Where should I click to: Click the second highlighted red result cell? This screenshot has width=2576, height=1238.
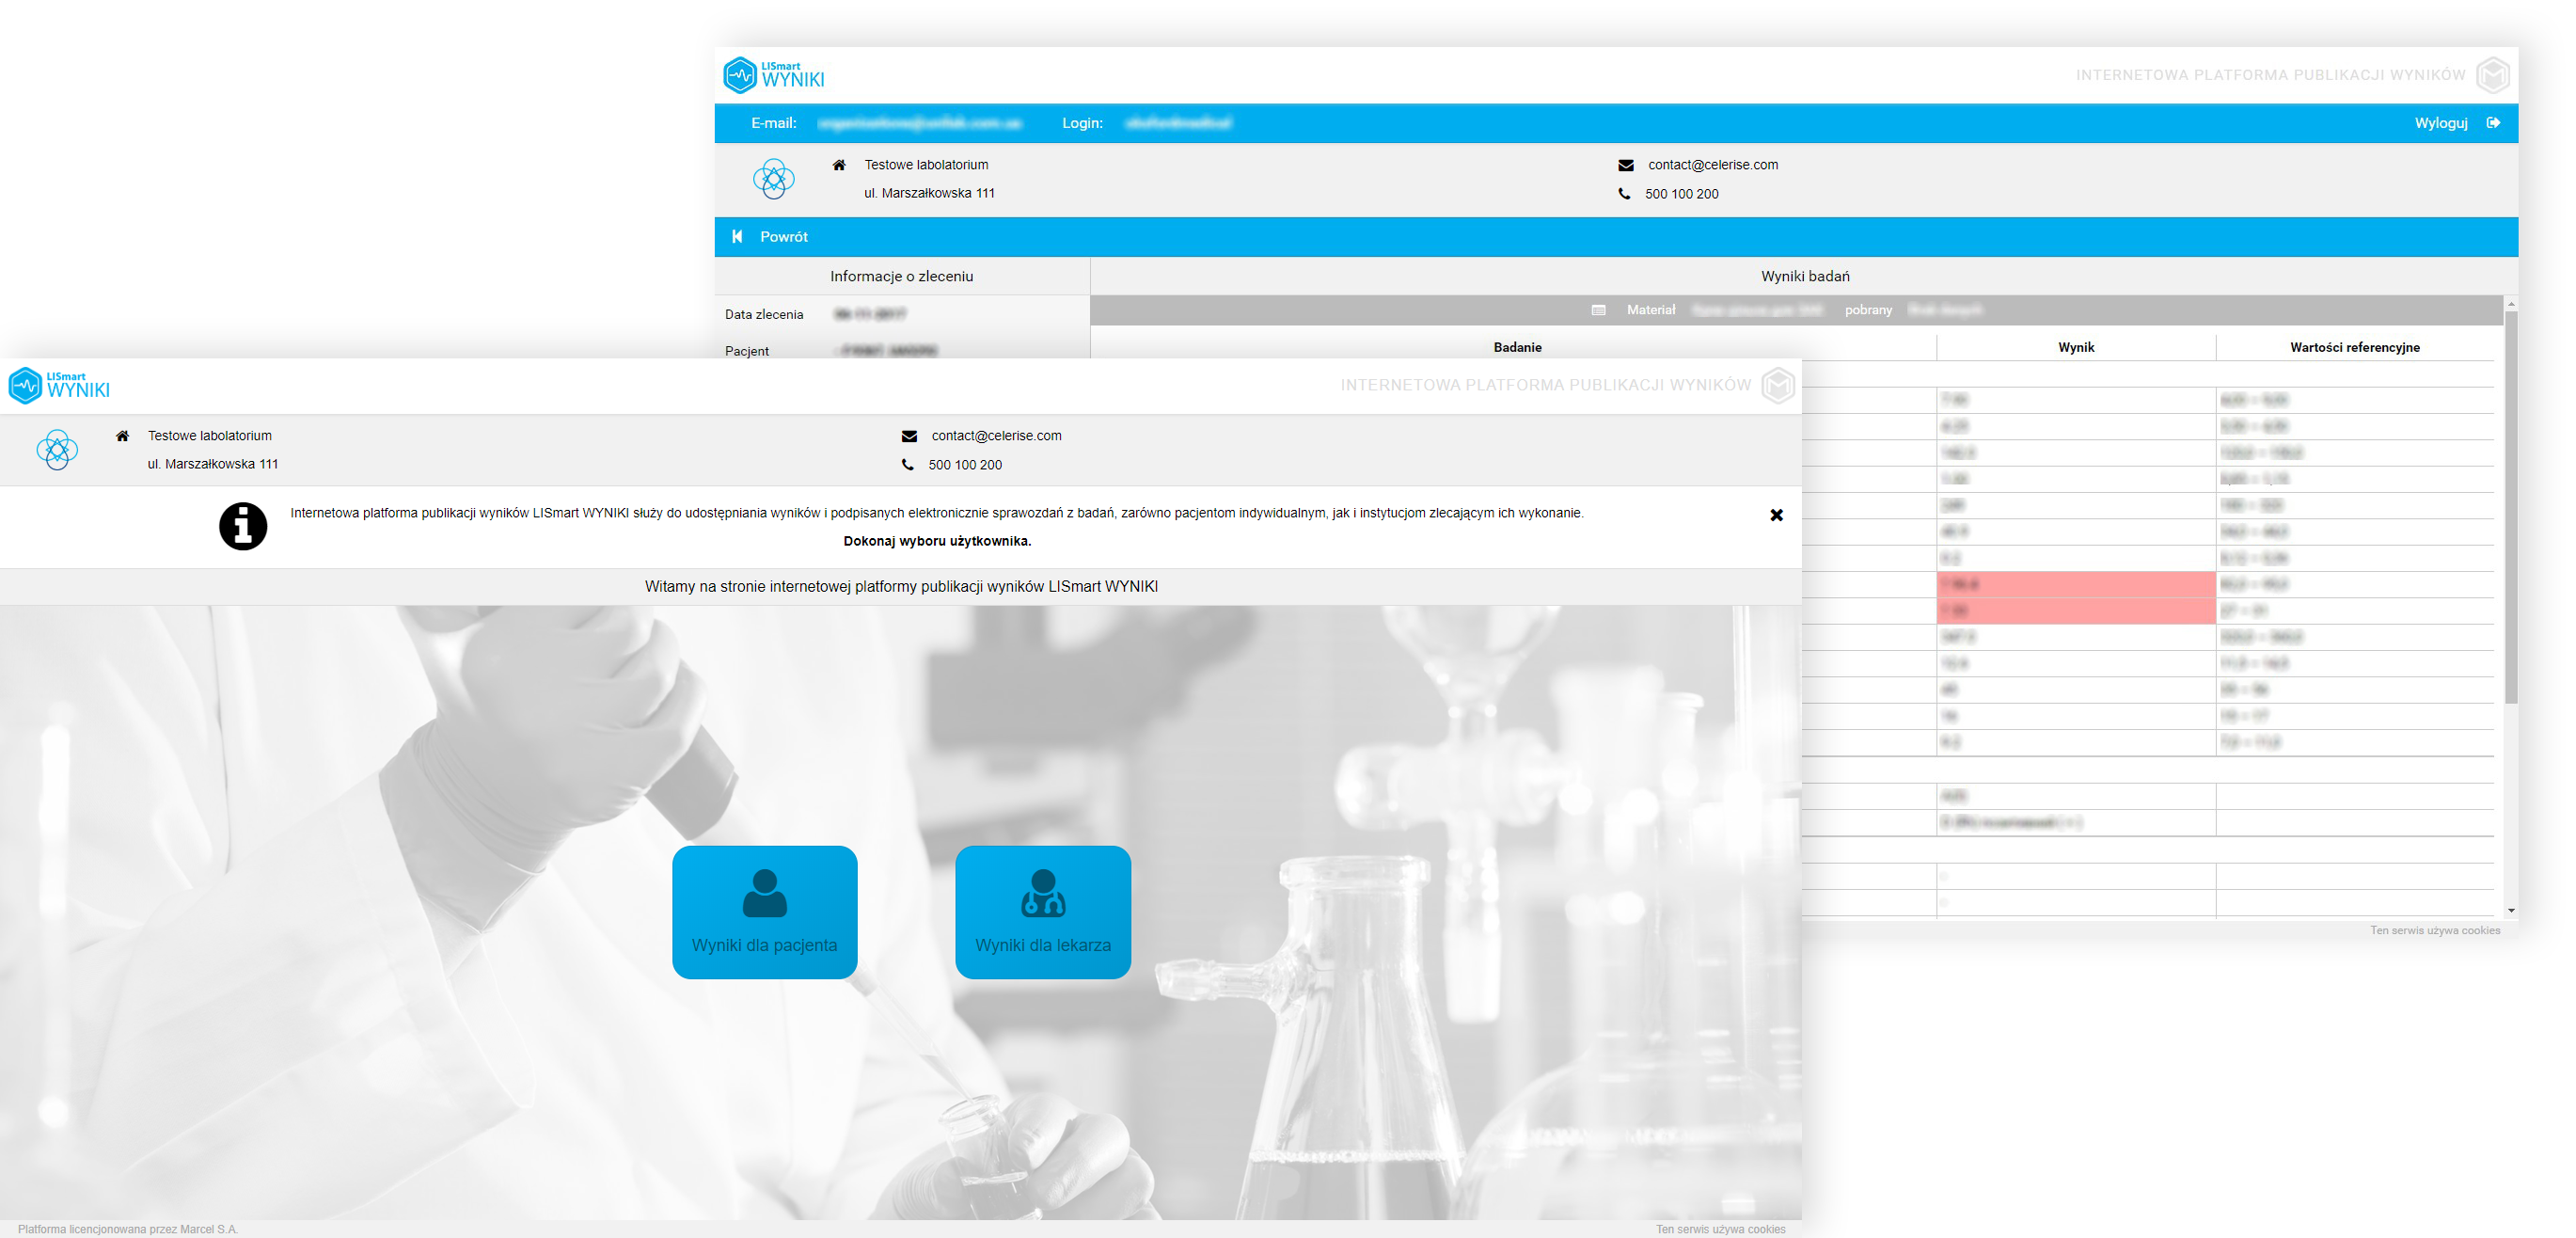(x=2075, y=610)
